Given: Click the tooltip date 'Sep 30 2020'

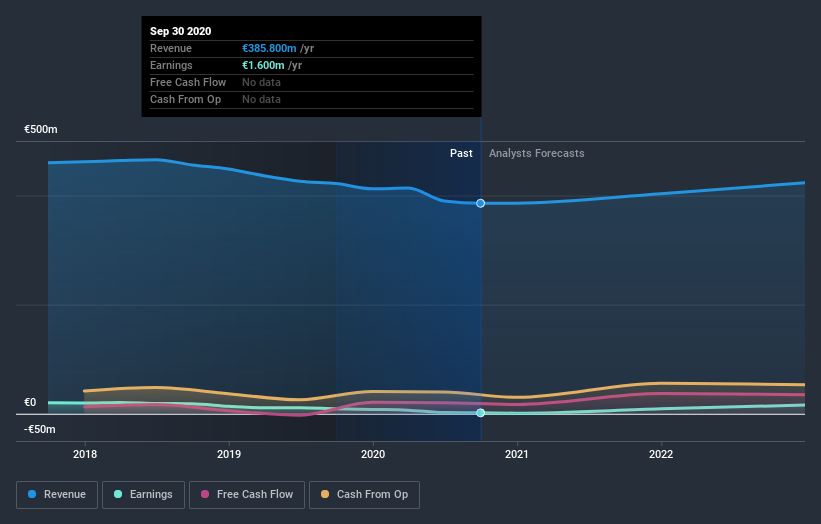Looking at the screenshot, I should [181, 31].
